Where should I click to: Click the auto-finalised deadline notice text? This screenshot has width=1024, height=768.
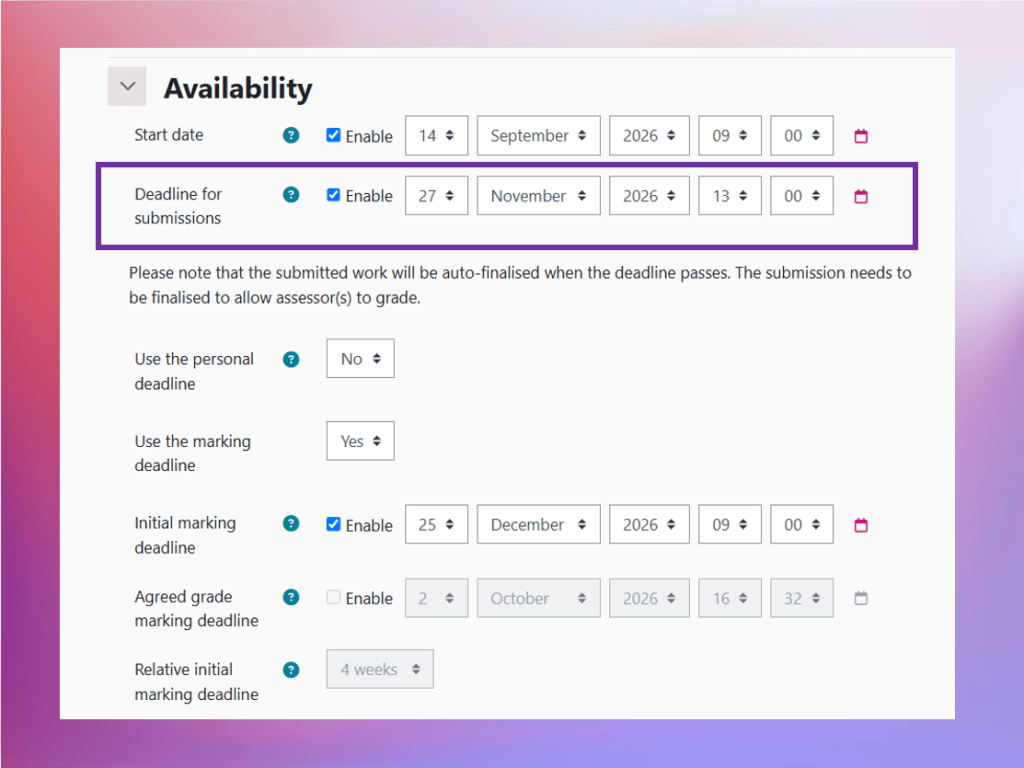pos(520,285)
